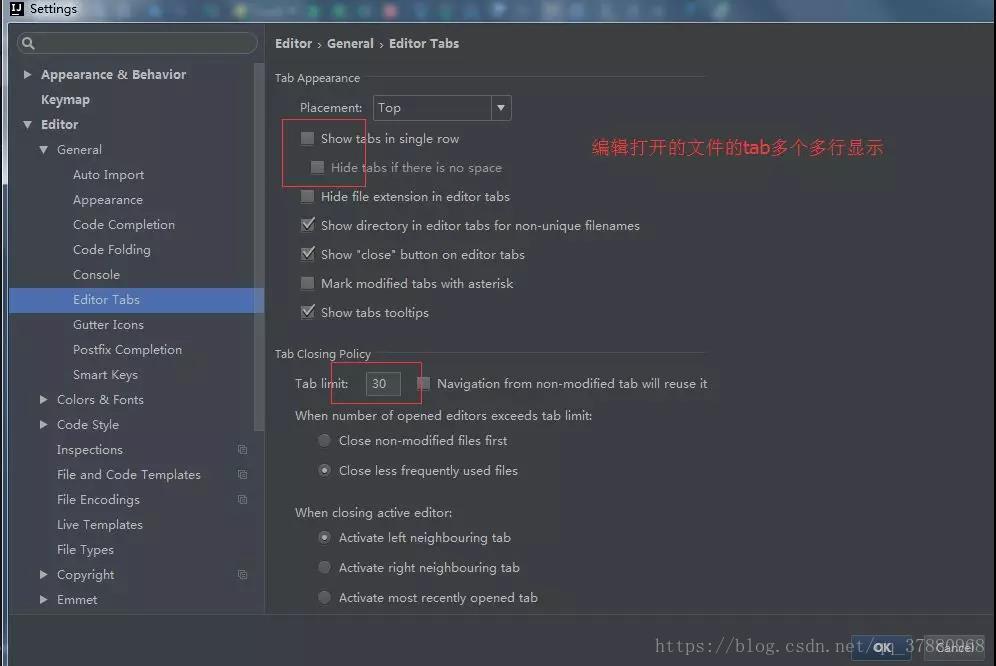This screenshot has width=996, height=666.
Task: Click the IntelliJ logo icon in title bar
Action: click(17, 9)
